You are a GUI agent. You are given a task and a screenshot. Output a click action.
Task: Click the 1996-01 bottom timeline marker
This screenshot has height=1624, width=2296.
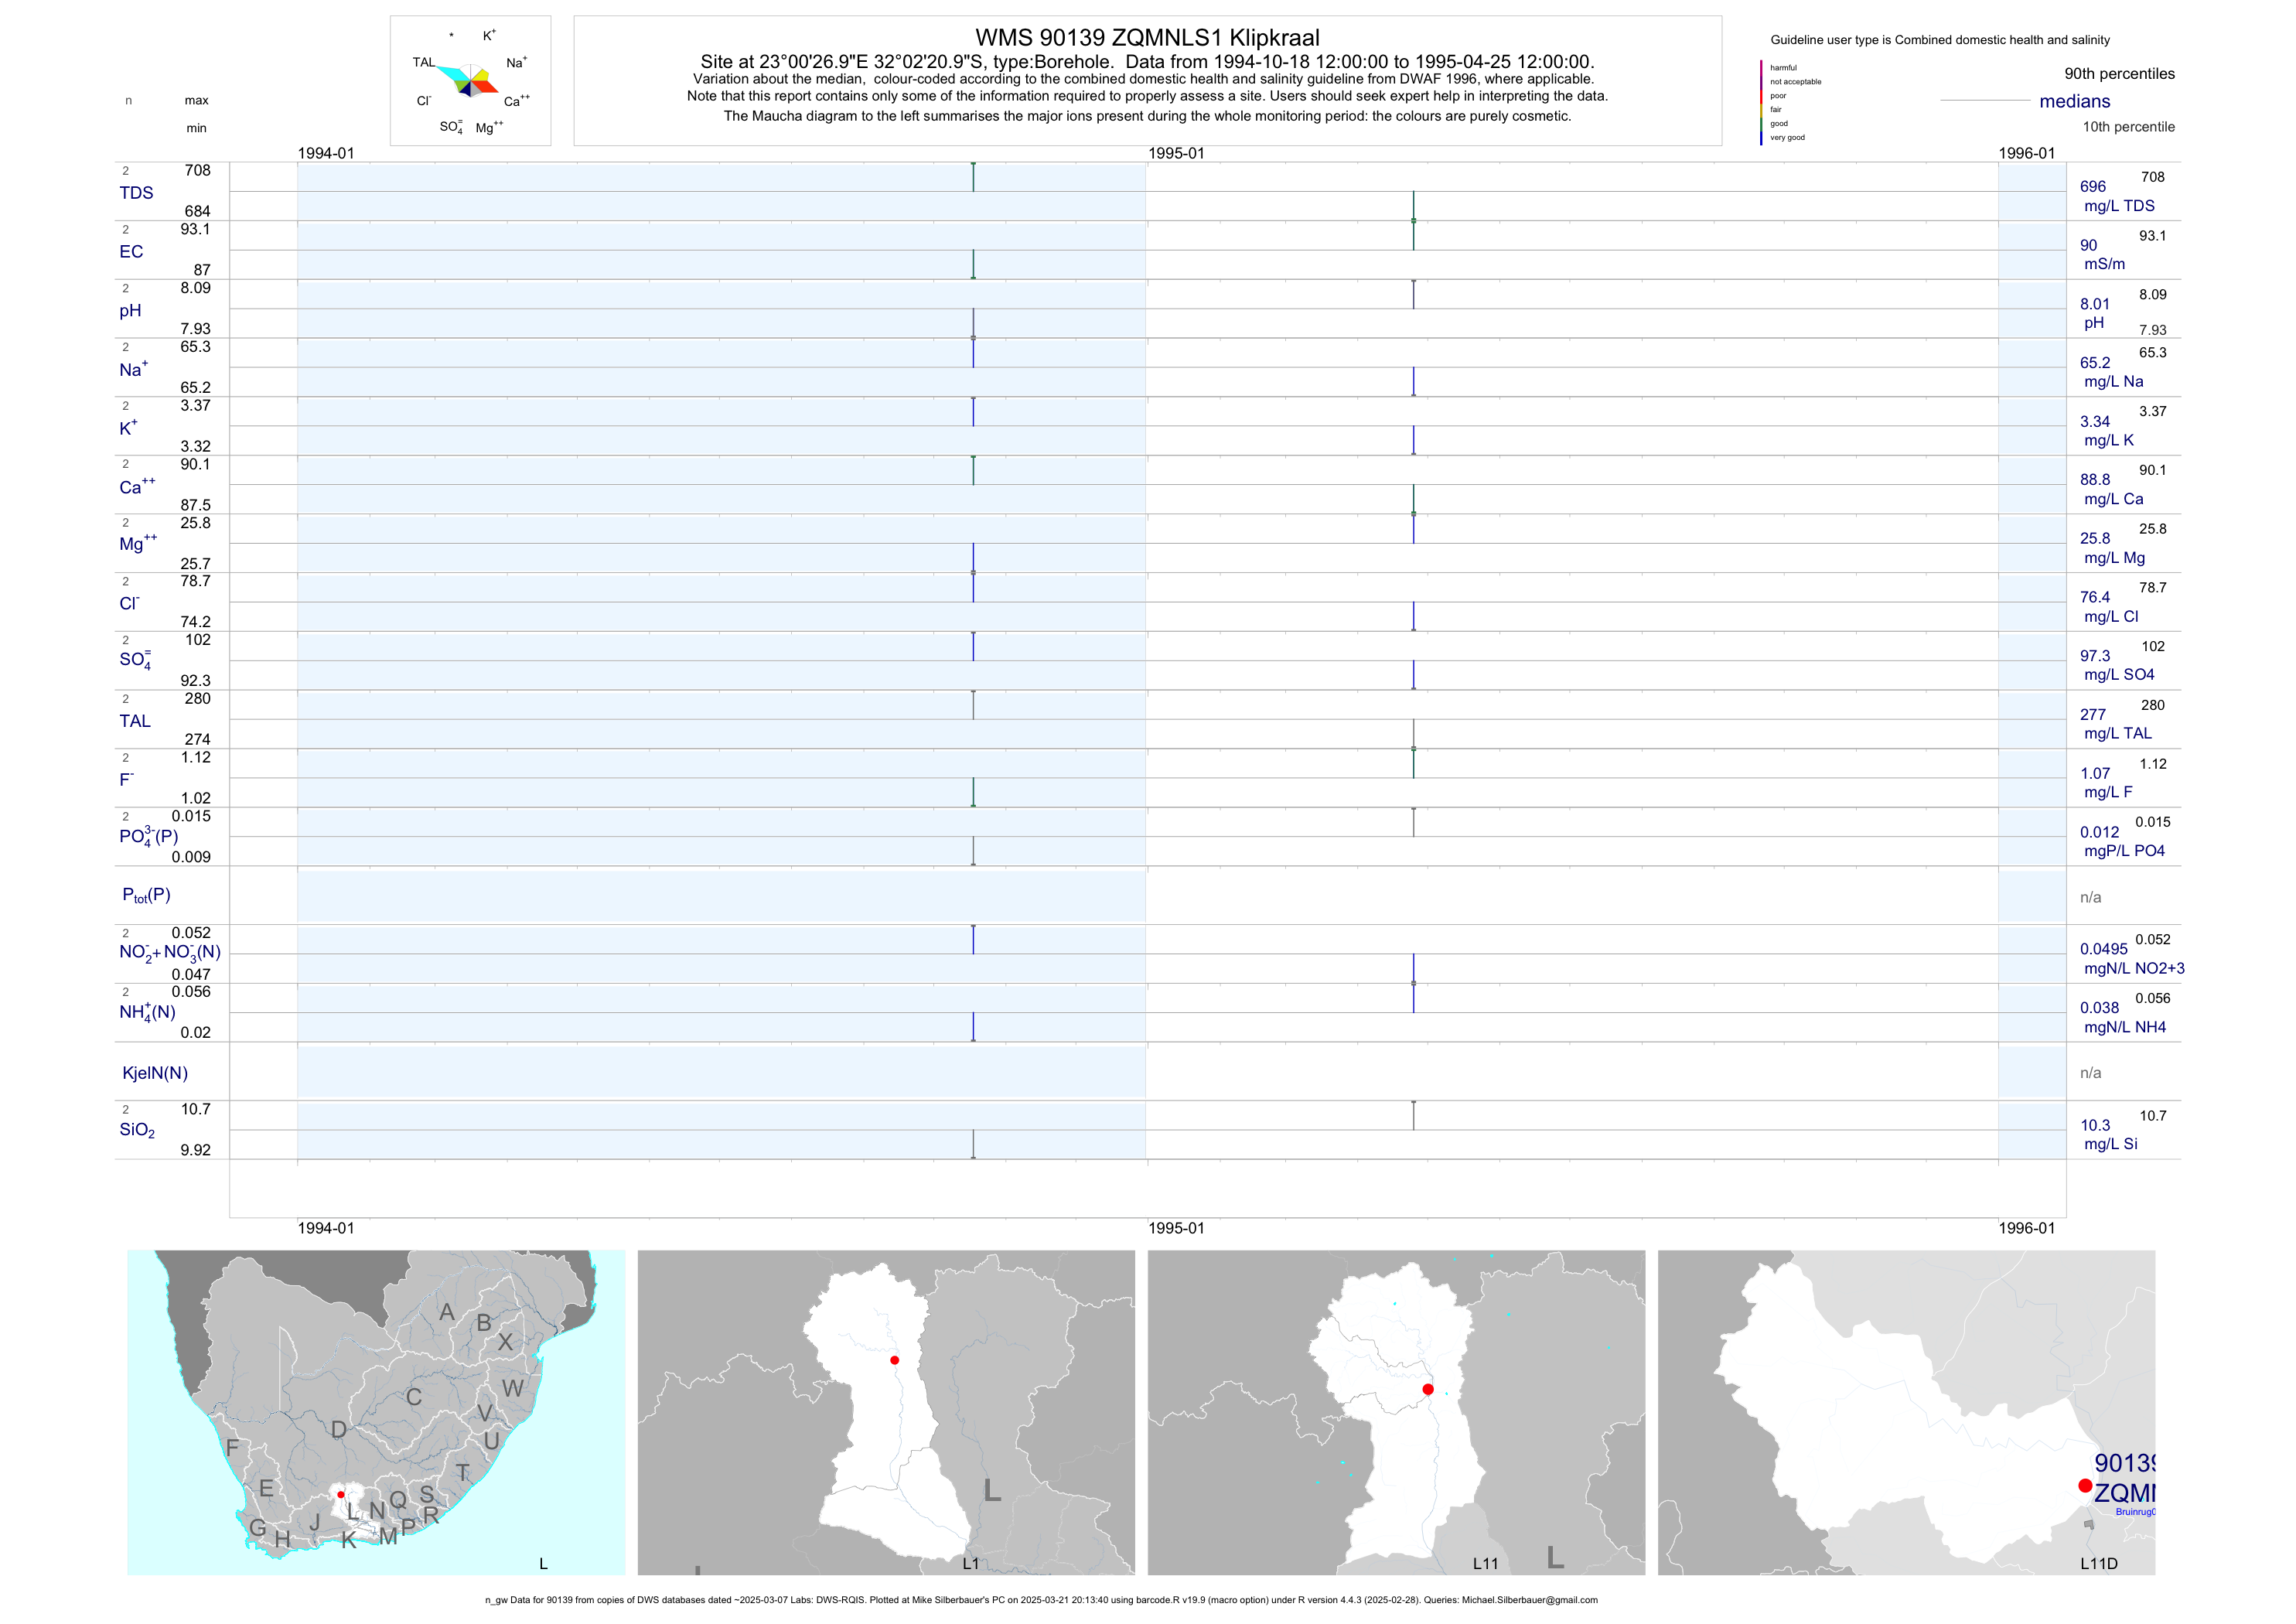click(x=2026, y=1228)
